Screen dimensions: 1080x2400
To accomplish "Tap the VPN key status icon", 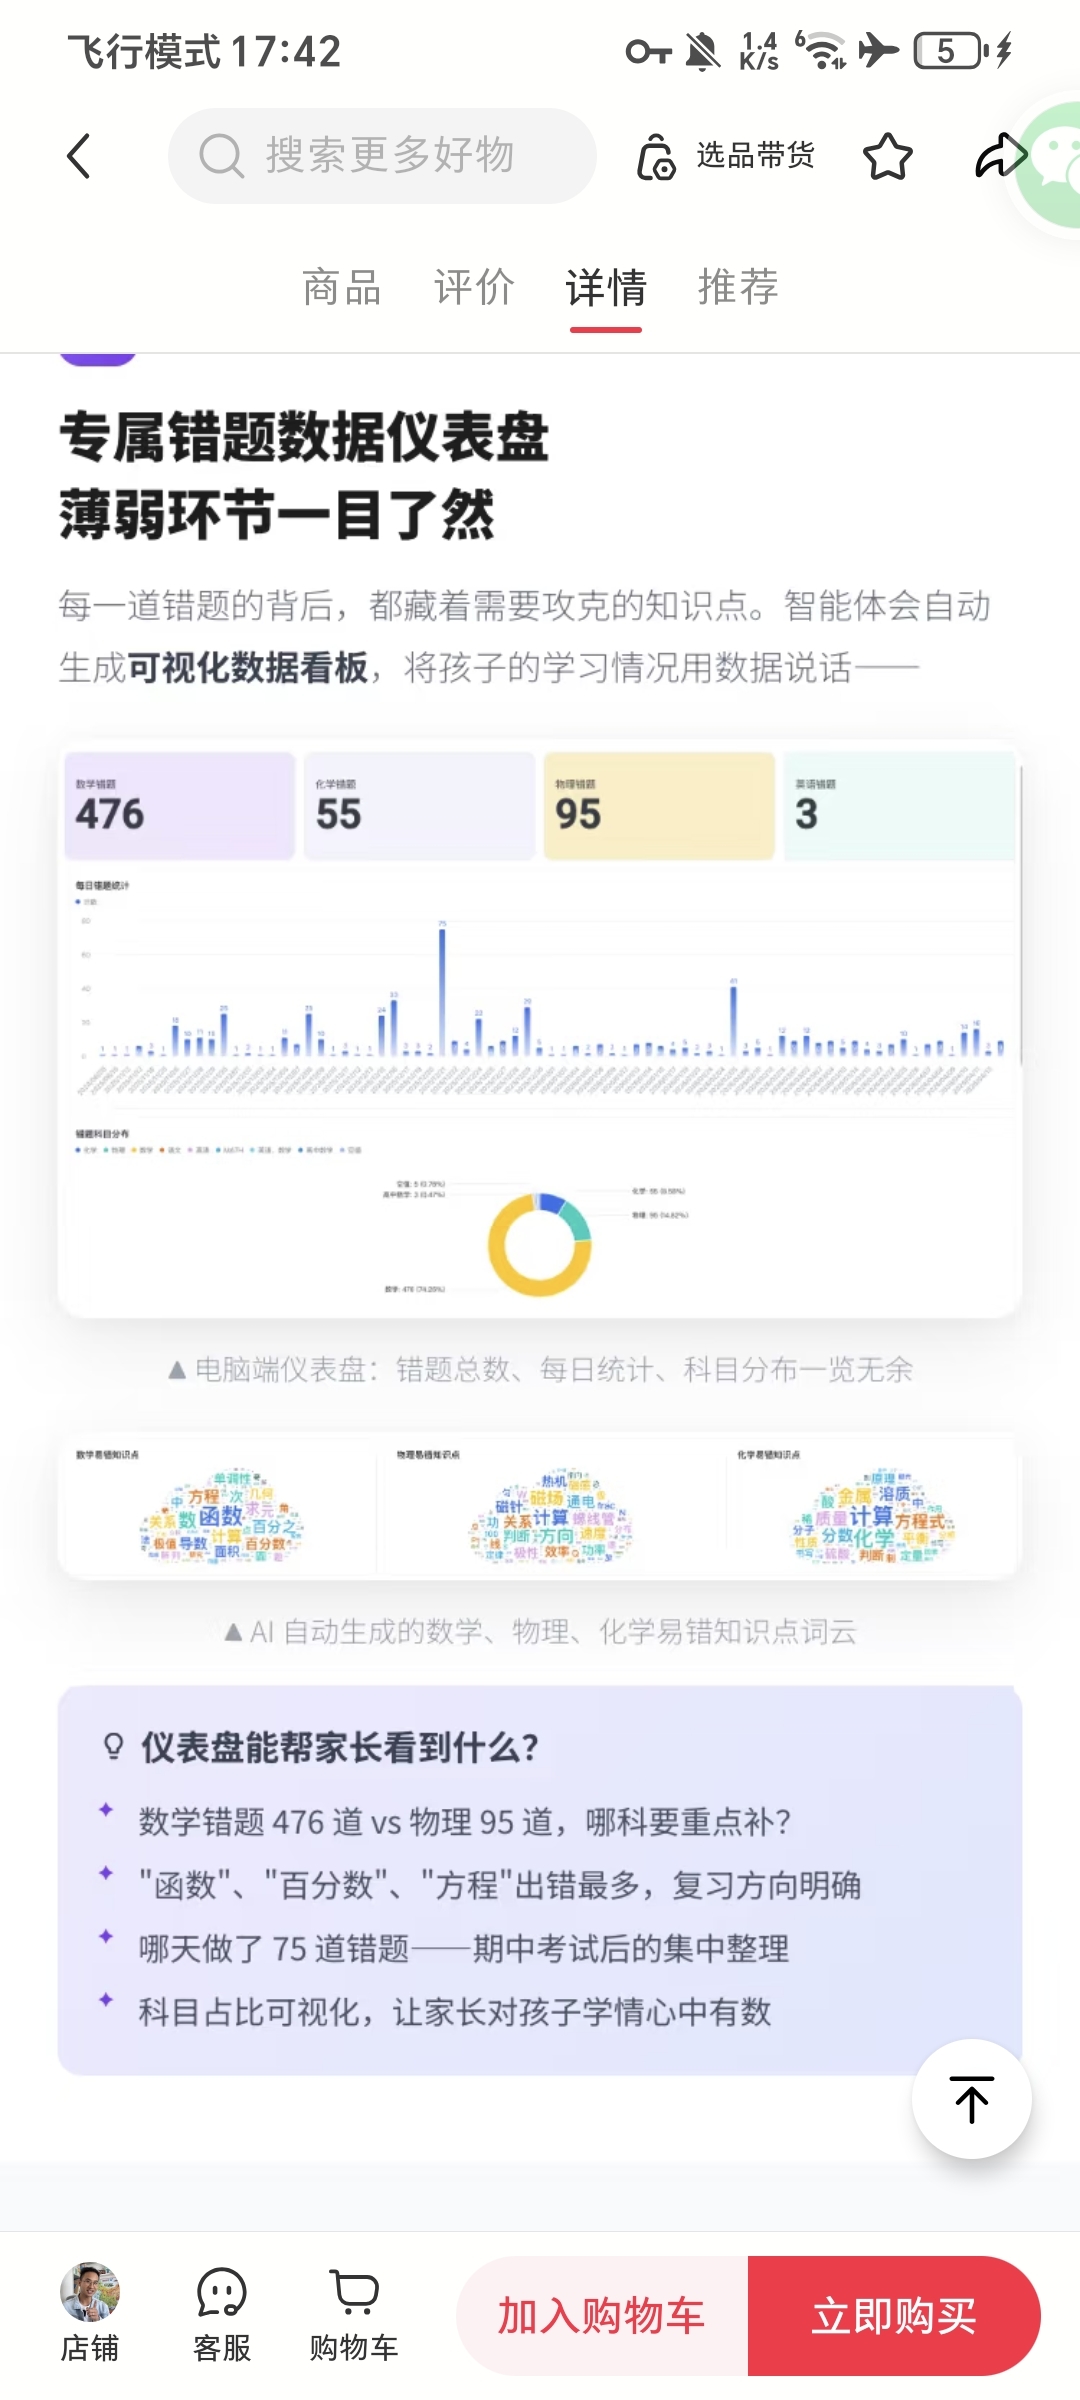I will point(648,50).
